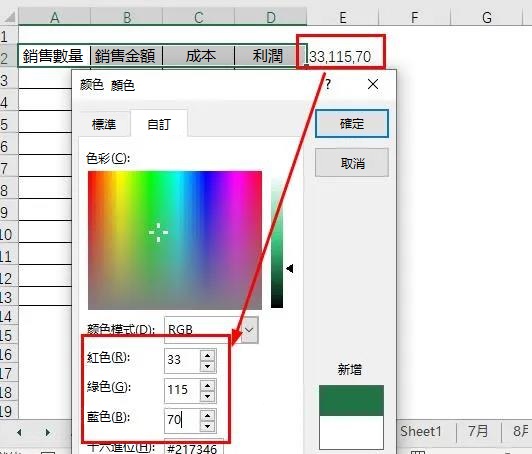Click the select-all corner triangle
Viewport: 532px width, 454px height.
coord(9,17)
